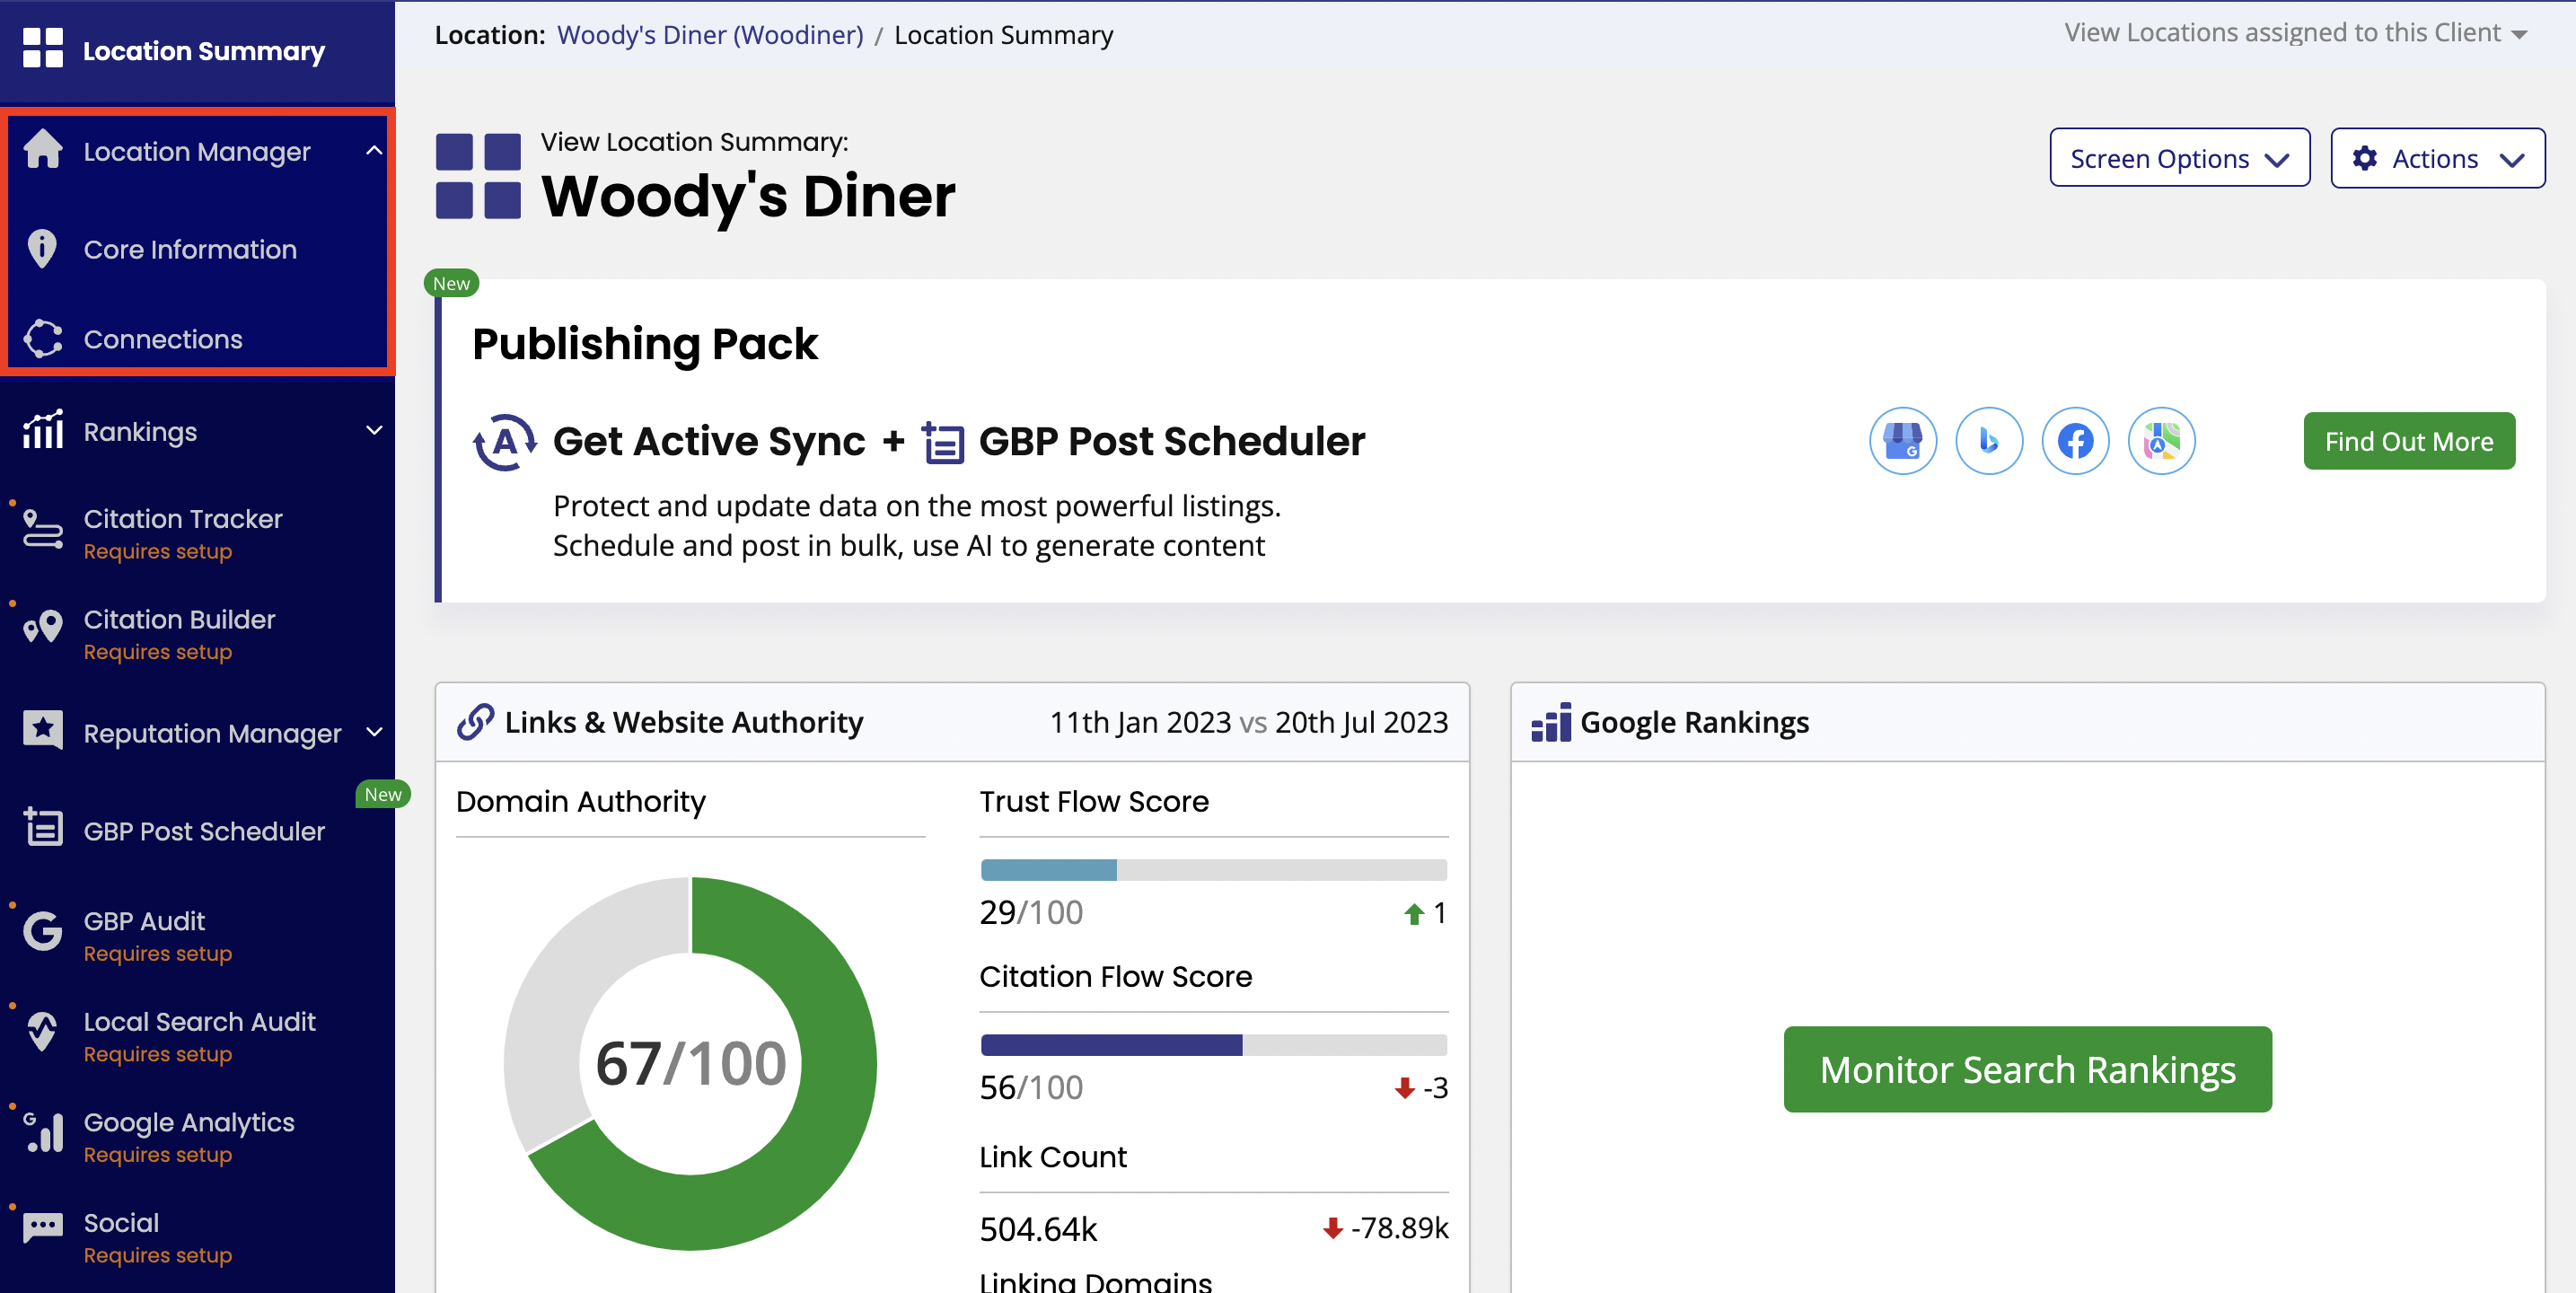Expand the Rankings menu chevron
Screen dimensions: 2576x1293
(x=374, y=431)
